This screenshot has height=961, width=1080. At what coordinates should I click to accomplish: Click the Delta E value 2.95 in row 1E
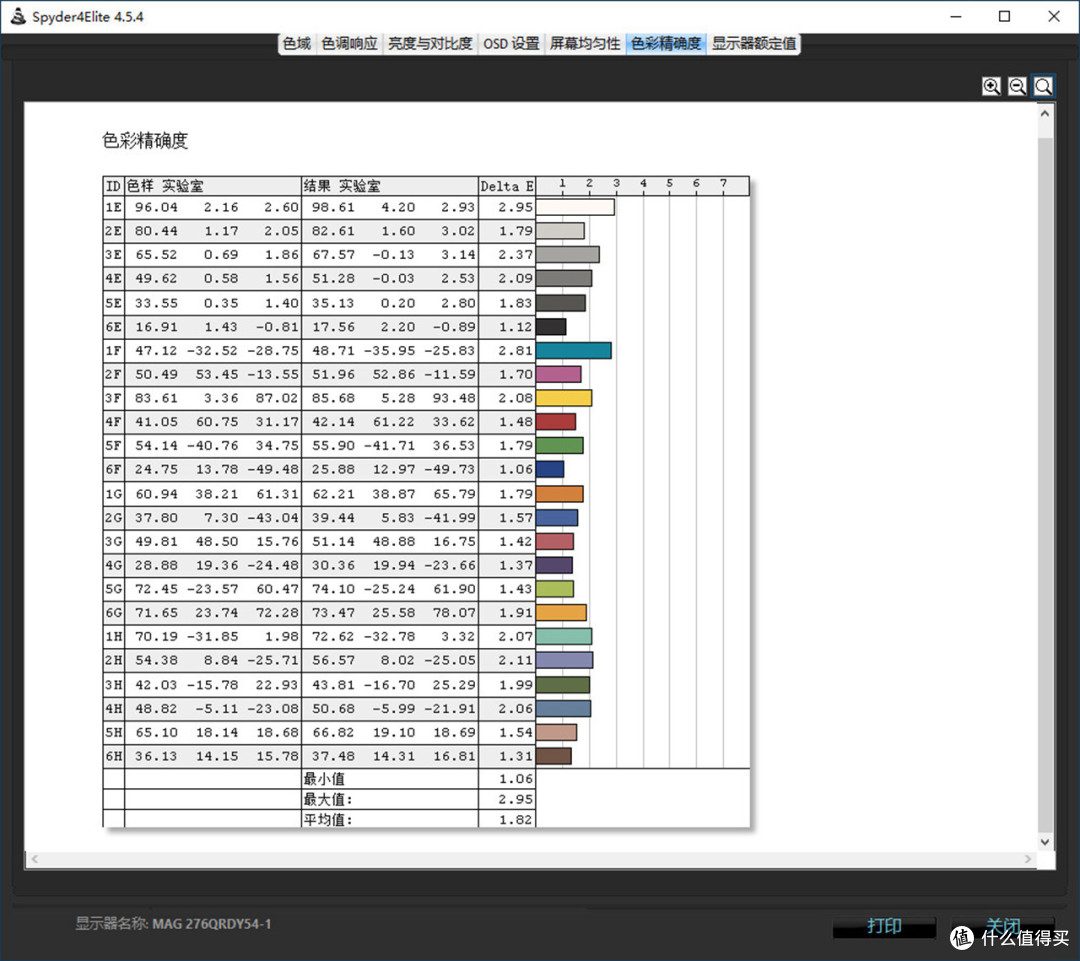515,207
